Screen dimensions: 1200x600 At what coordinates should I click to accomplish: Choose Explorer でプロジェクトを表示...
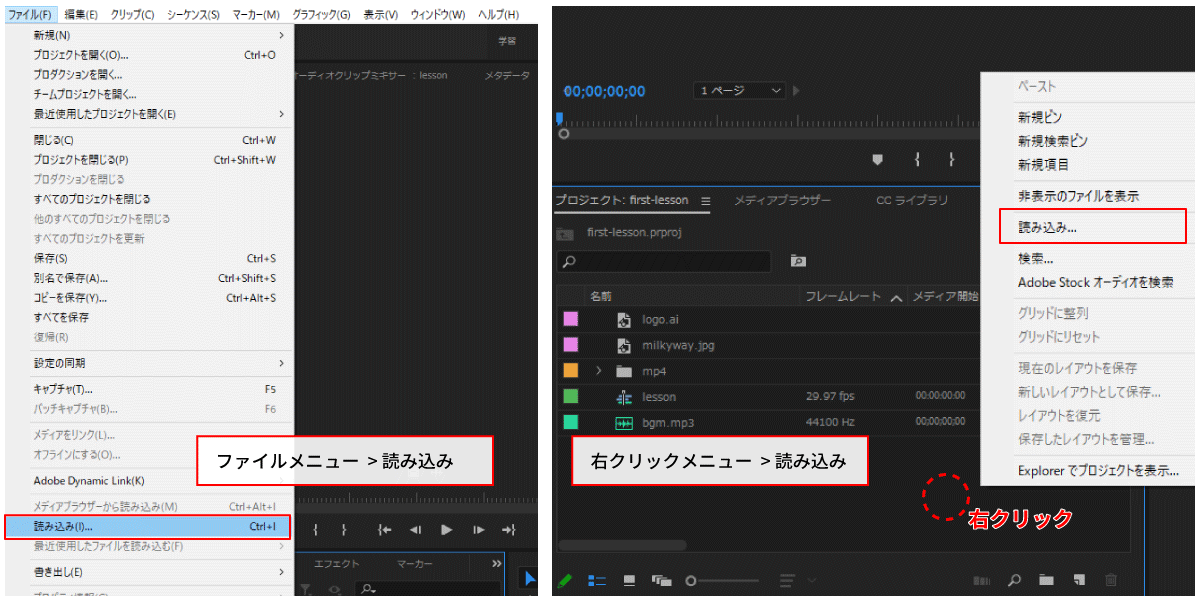(1098, 470)
